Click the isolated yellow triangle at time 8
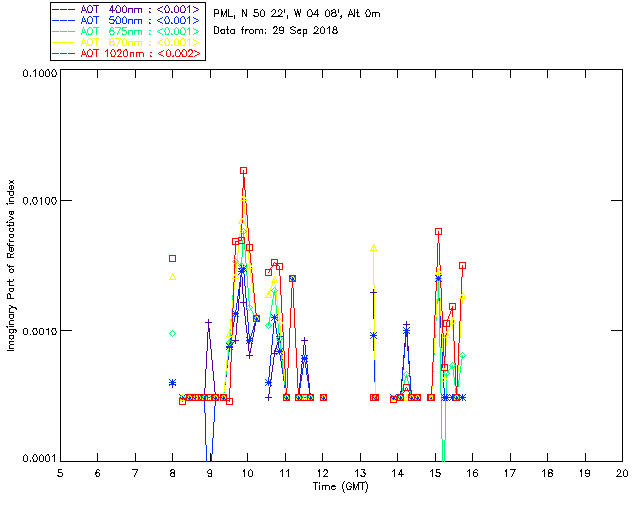The width and height of the screenshot is (640, 512). 173,277
